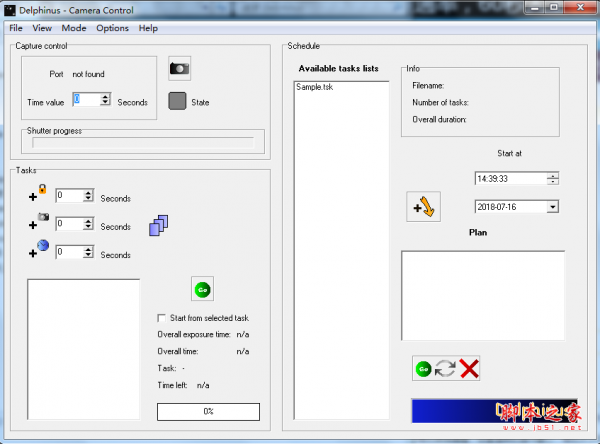Click the camera task seconds field
The height and width of the screenshot is (444, 600).
(x=70, y=224)
